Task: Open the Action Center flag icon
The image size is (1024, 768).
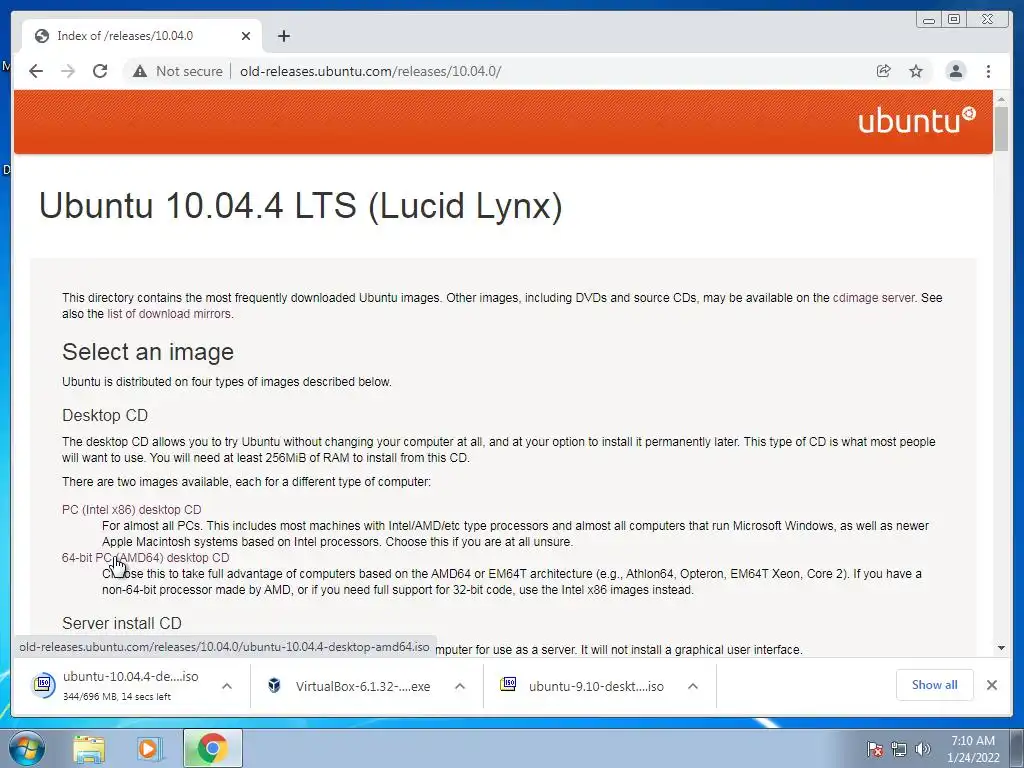Action: click(875, 749)
